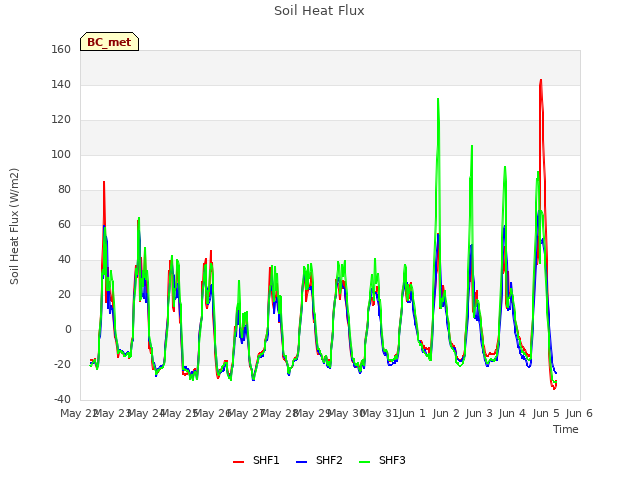Click the Jun 1 x-axis label
Viewport: 640px width, 480px height.
click(412, 413)
